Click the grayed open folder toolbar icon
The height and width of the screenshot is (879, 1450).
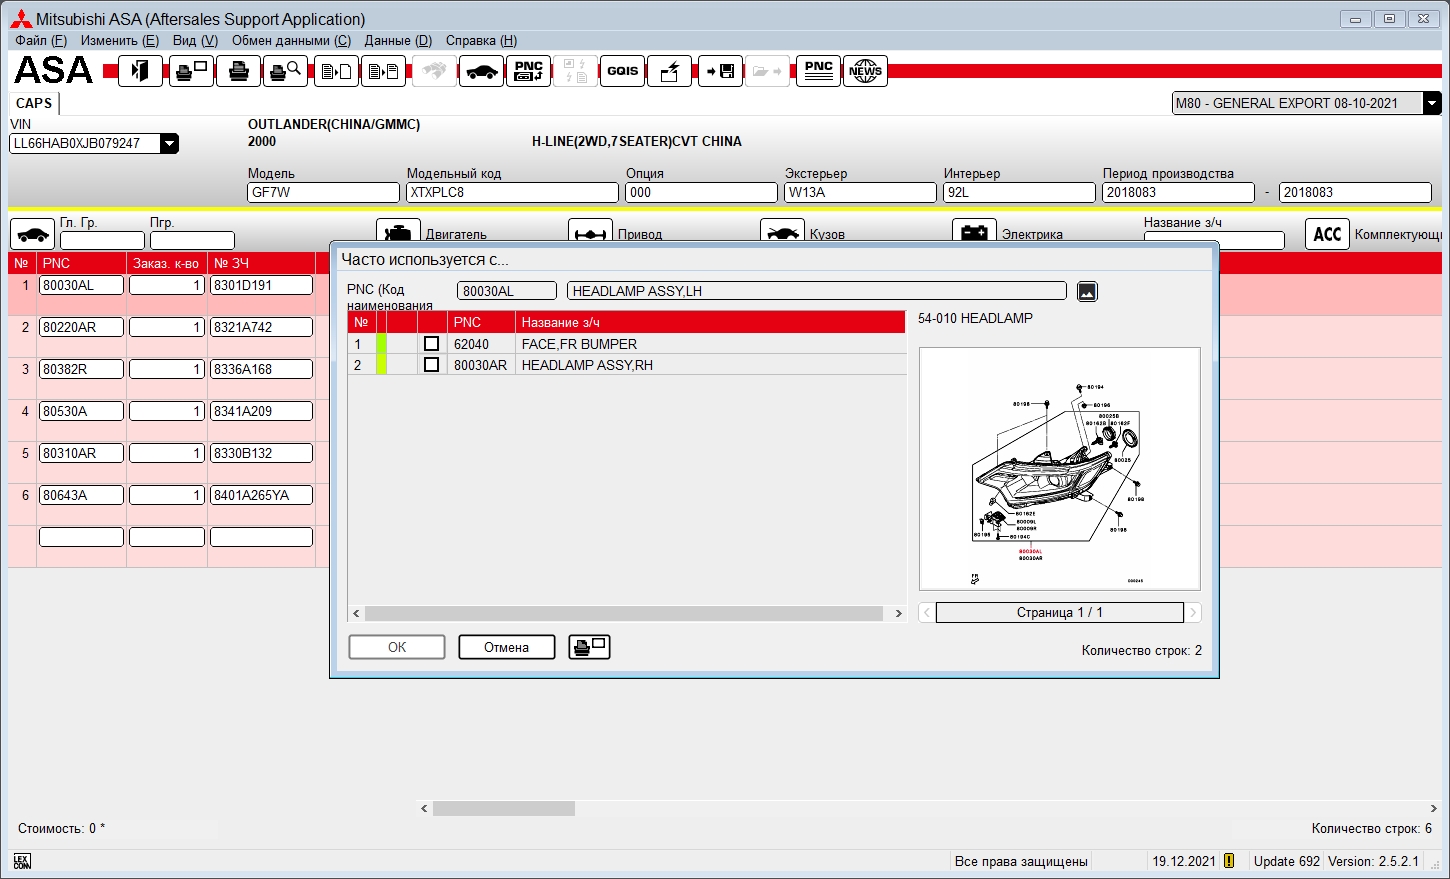[767, 71]
